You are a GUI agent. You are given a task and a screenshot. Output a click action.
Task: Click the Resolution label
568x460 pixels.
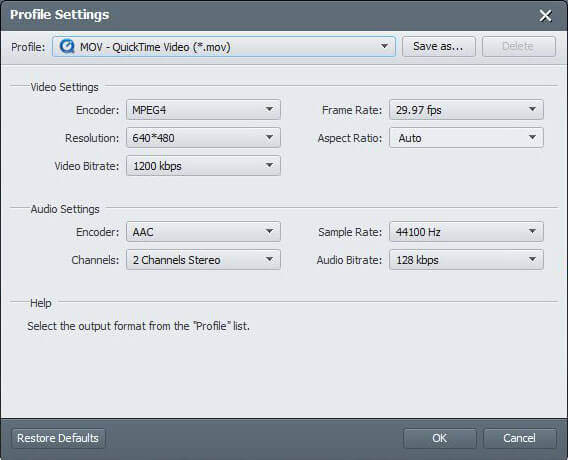click(x=92, y=138)
